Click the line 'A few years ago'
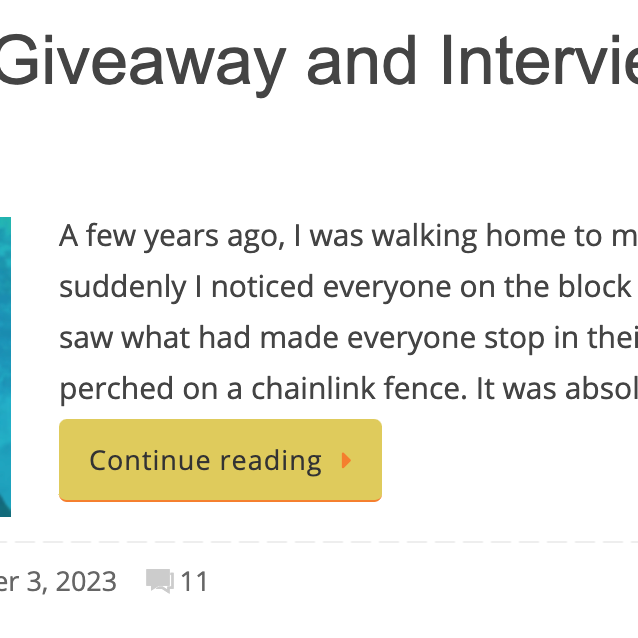Screen dimensions: 638x638 click(348, 236)
